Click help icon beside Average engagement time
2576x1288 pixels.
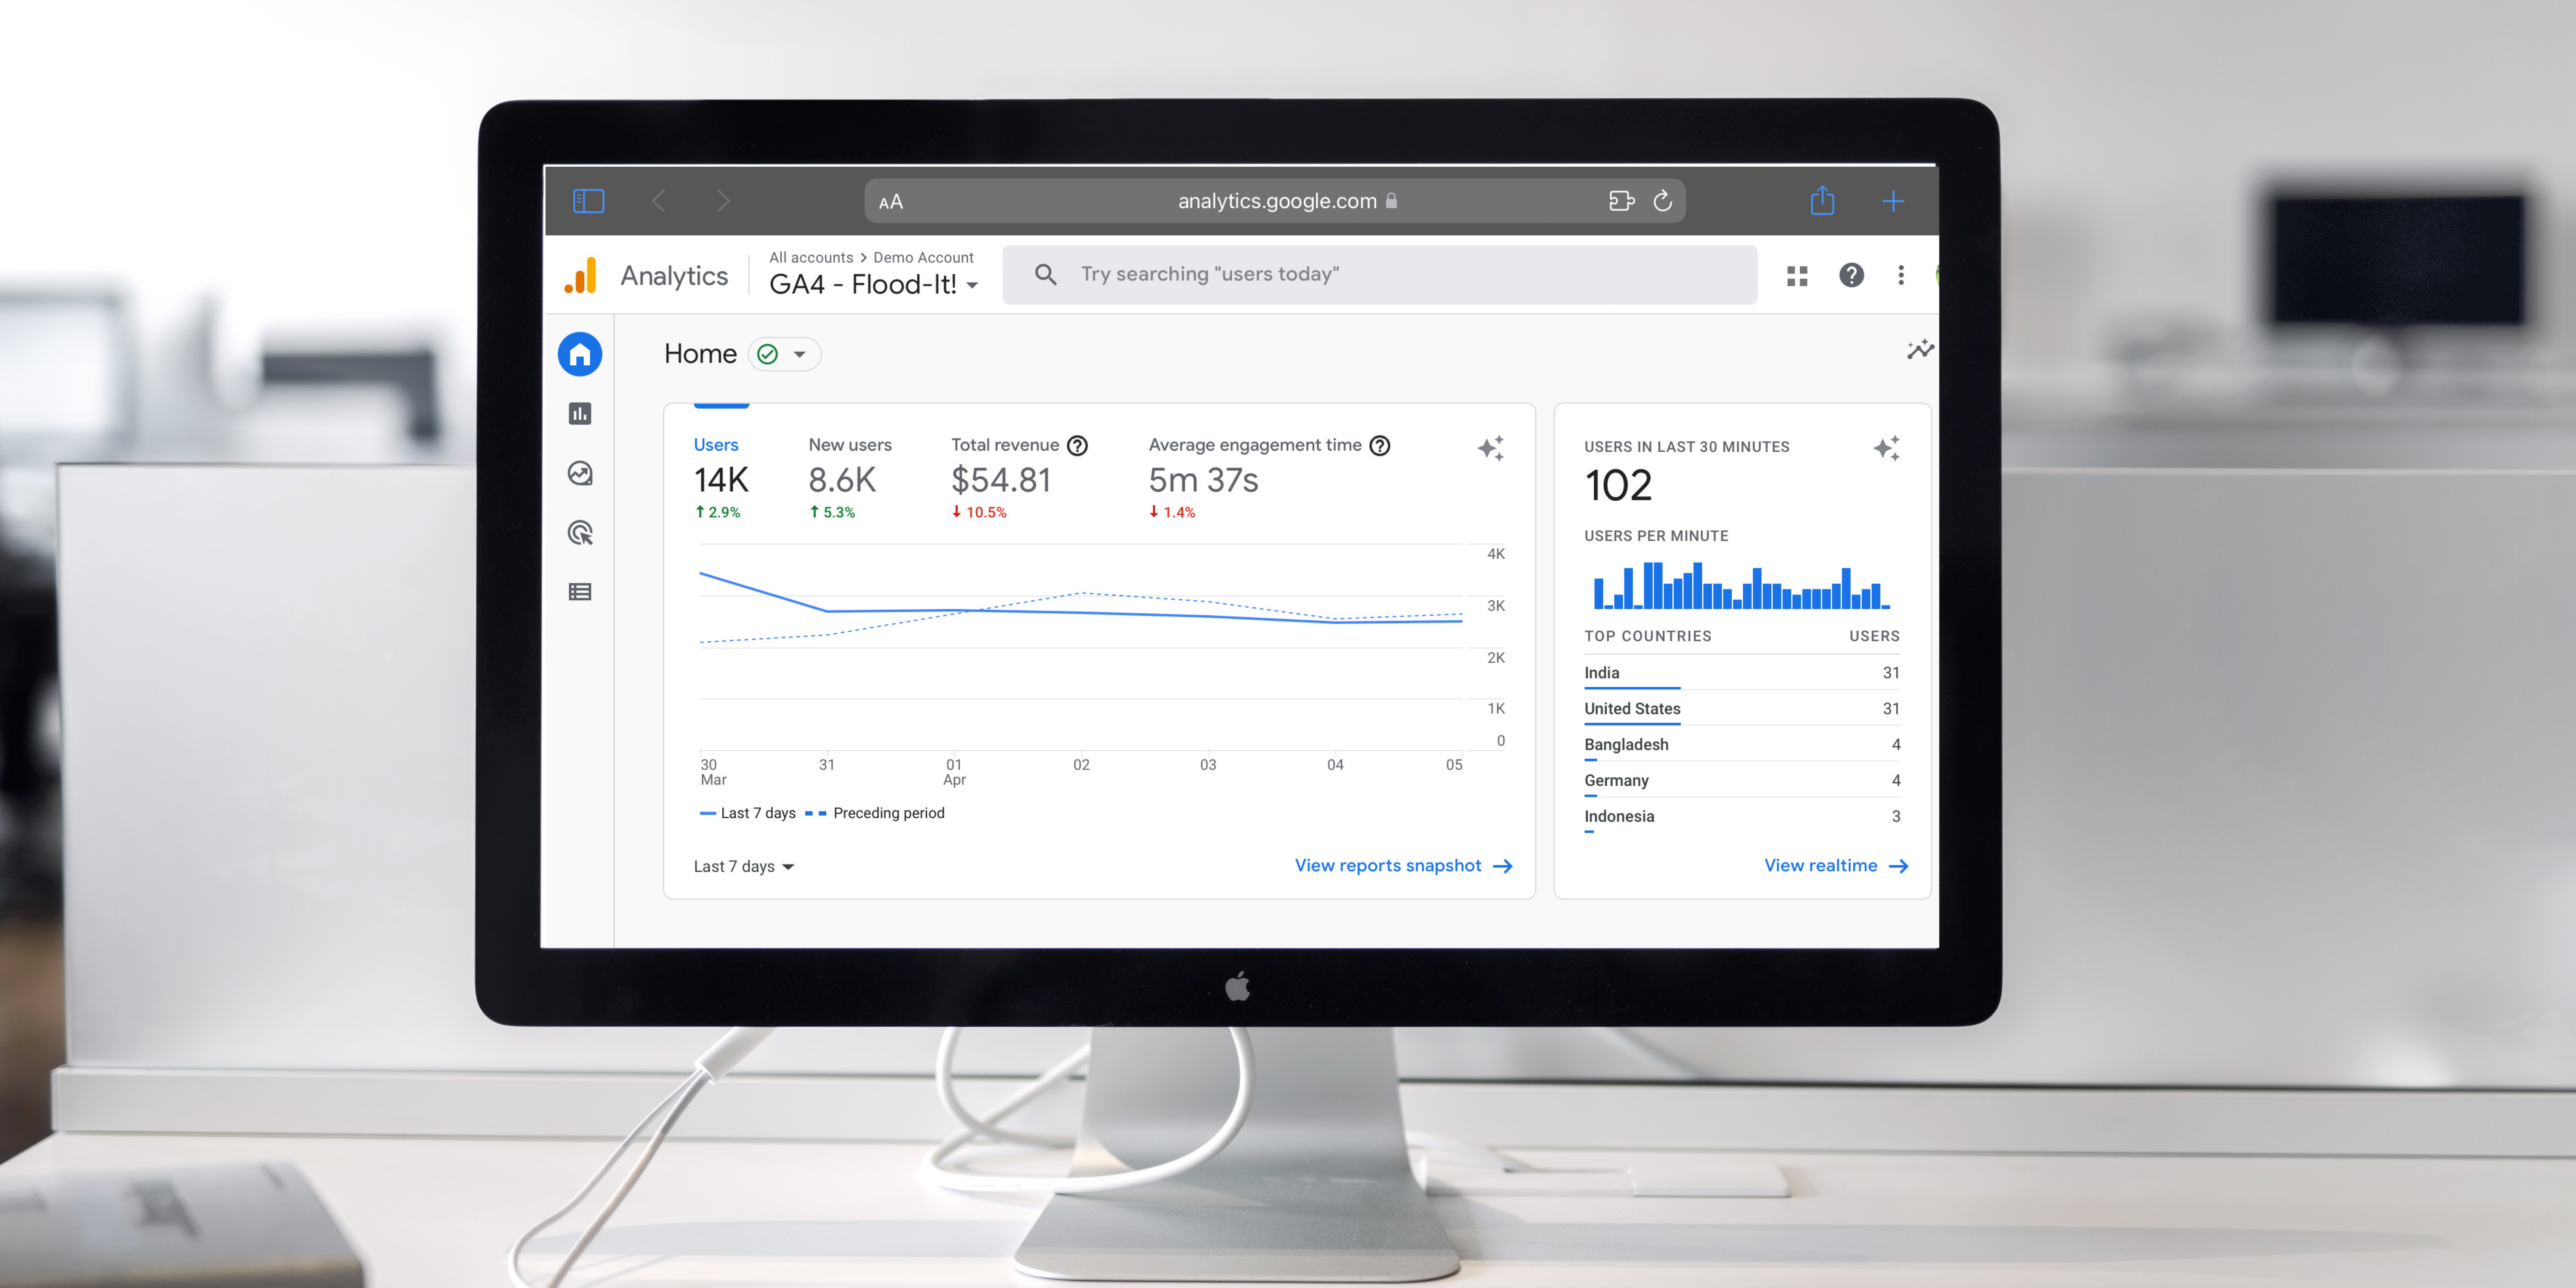tap(1380, 446)
